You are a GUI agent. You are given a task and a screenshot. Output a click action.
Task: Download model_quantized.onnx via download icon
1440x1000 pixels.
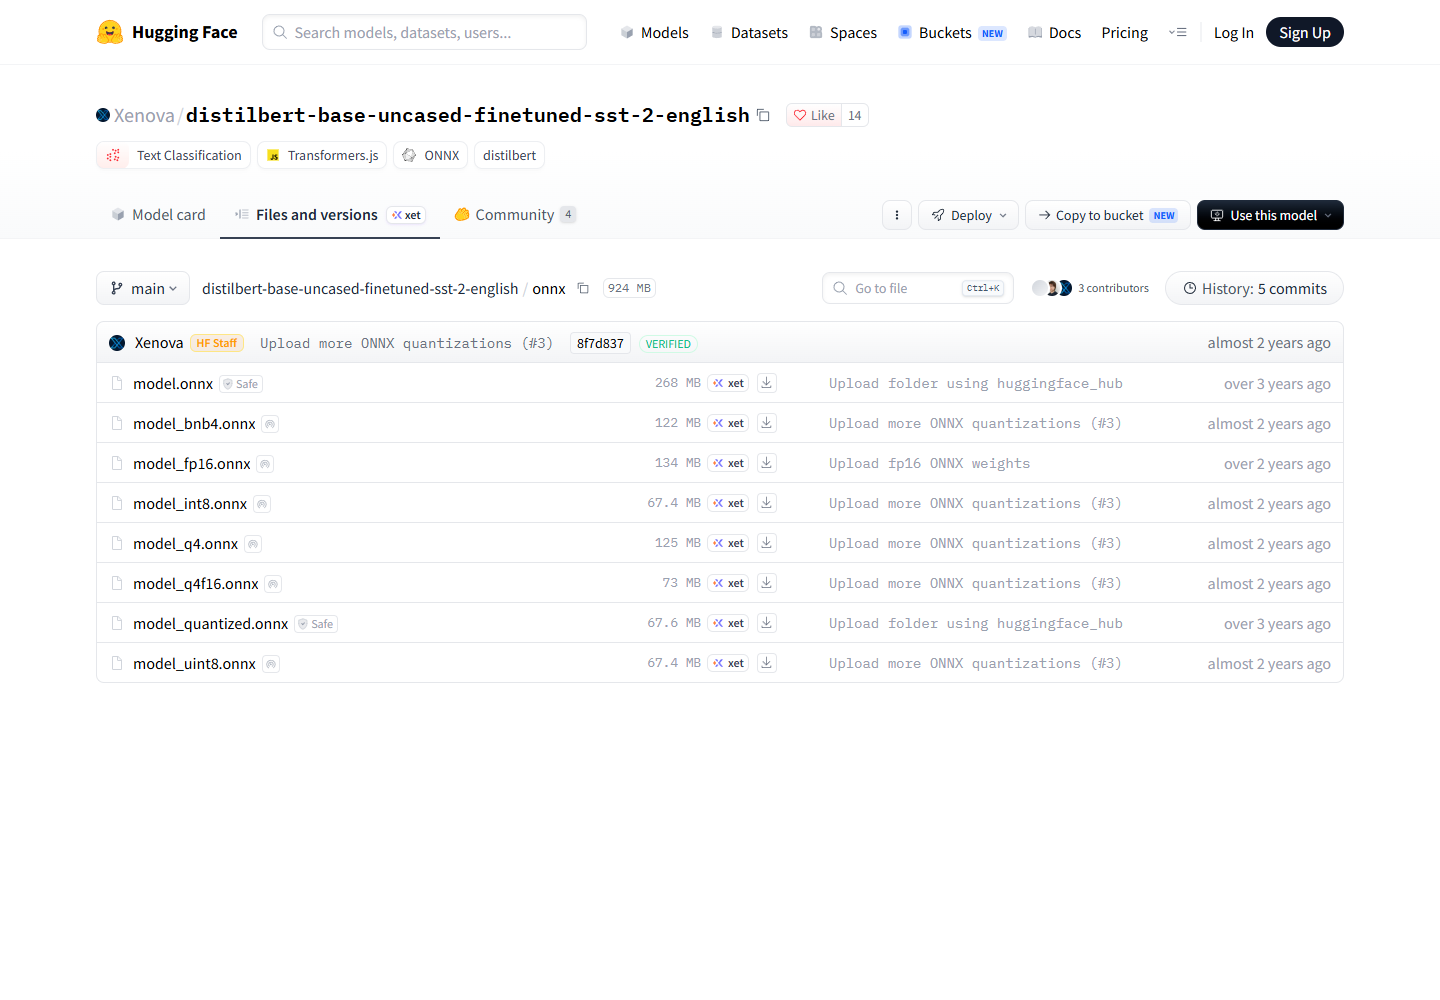coord(766,623)
